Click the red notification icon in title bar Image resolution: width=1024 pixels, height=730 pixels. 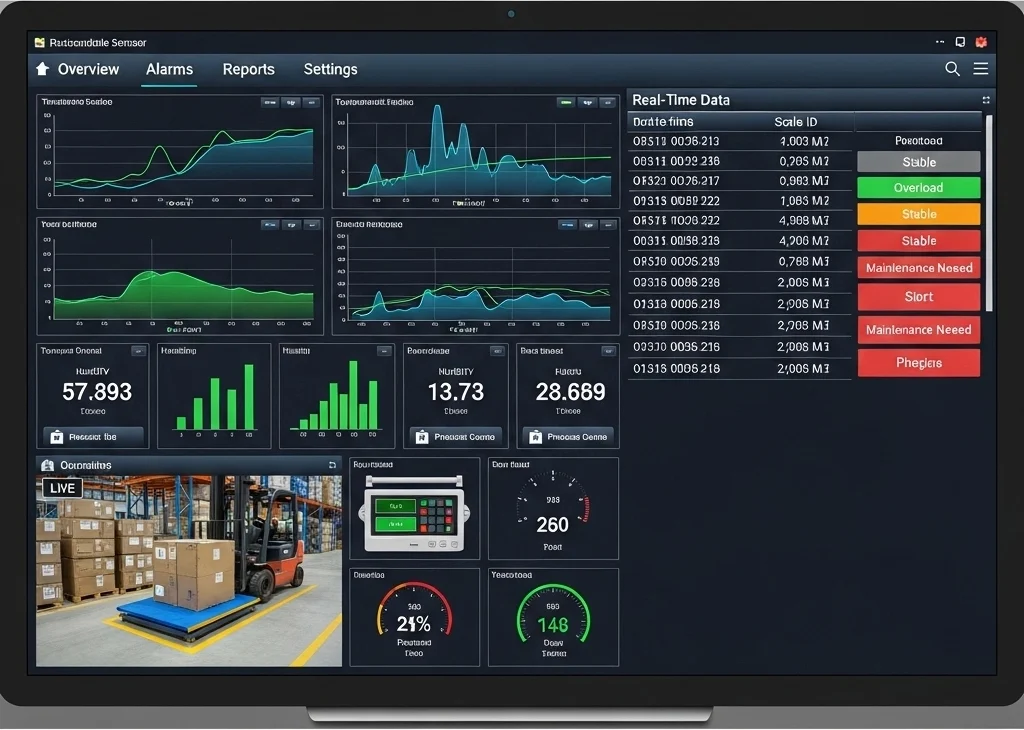[981, 42]
